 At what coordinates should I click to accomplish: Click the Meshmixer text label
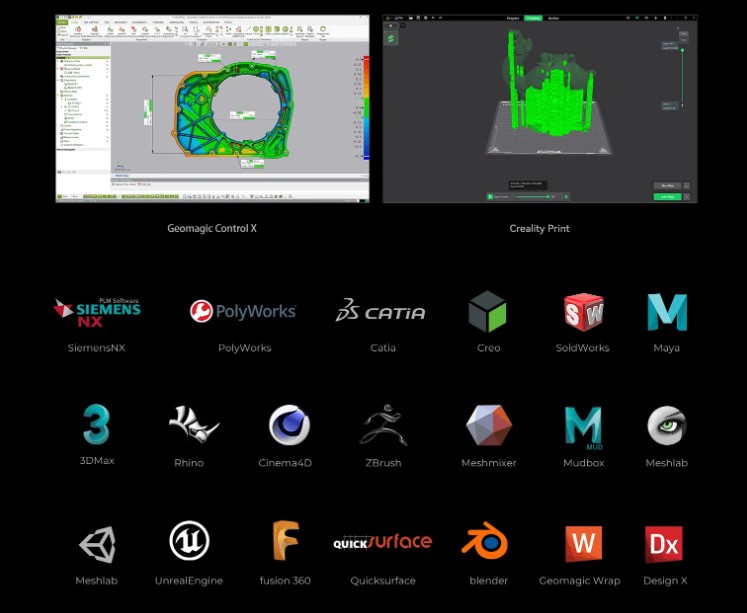[489, 462]
